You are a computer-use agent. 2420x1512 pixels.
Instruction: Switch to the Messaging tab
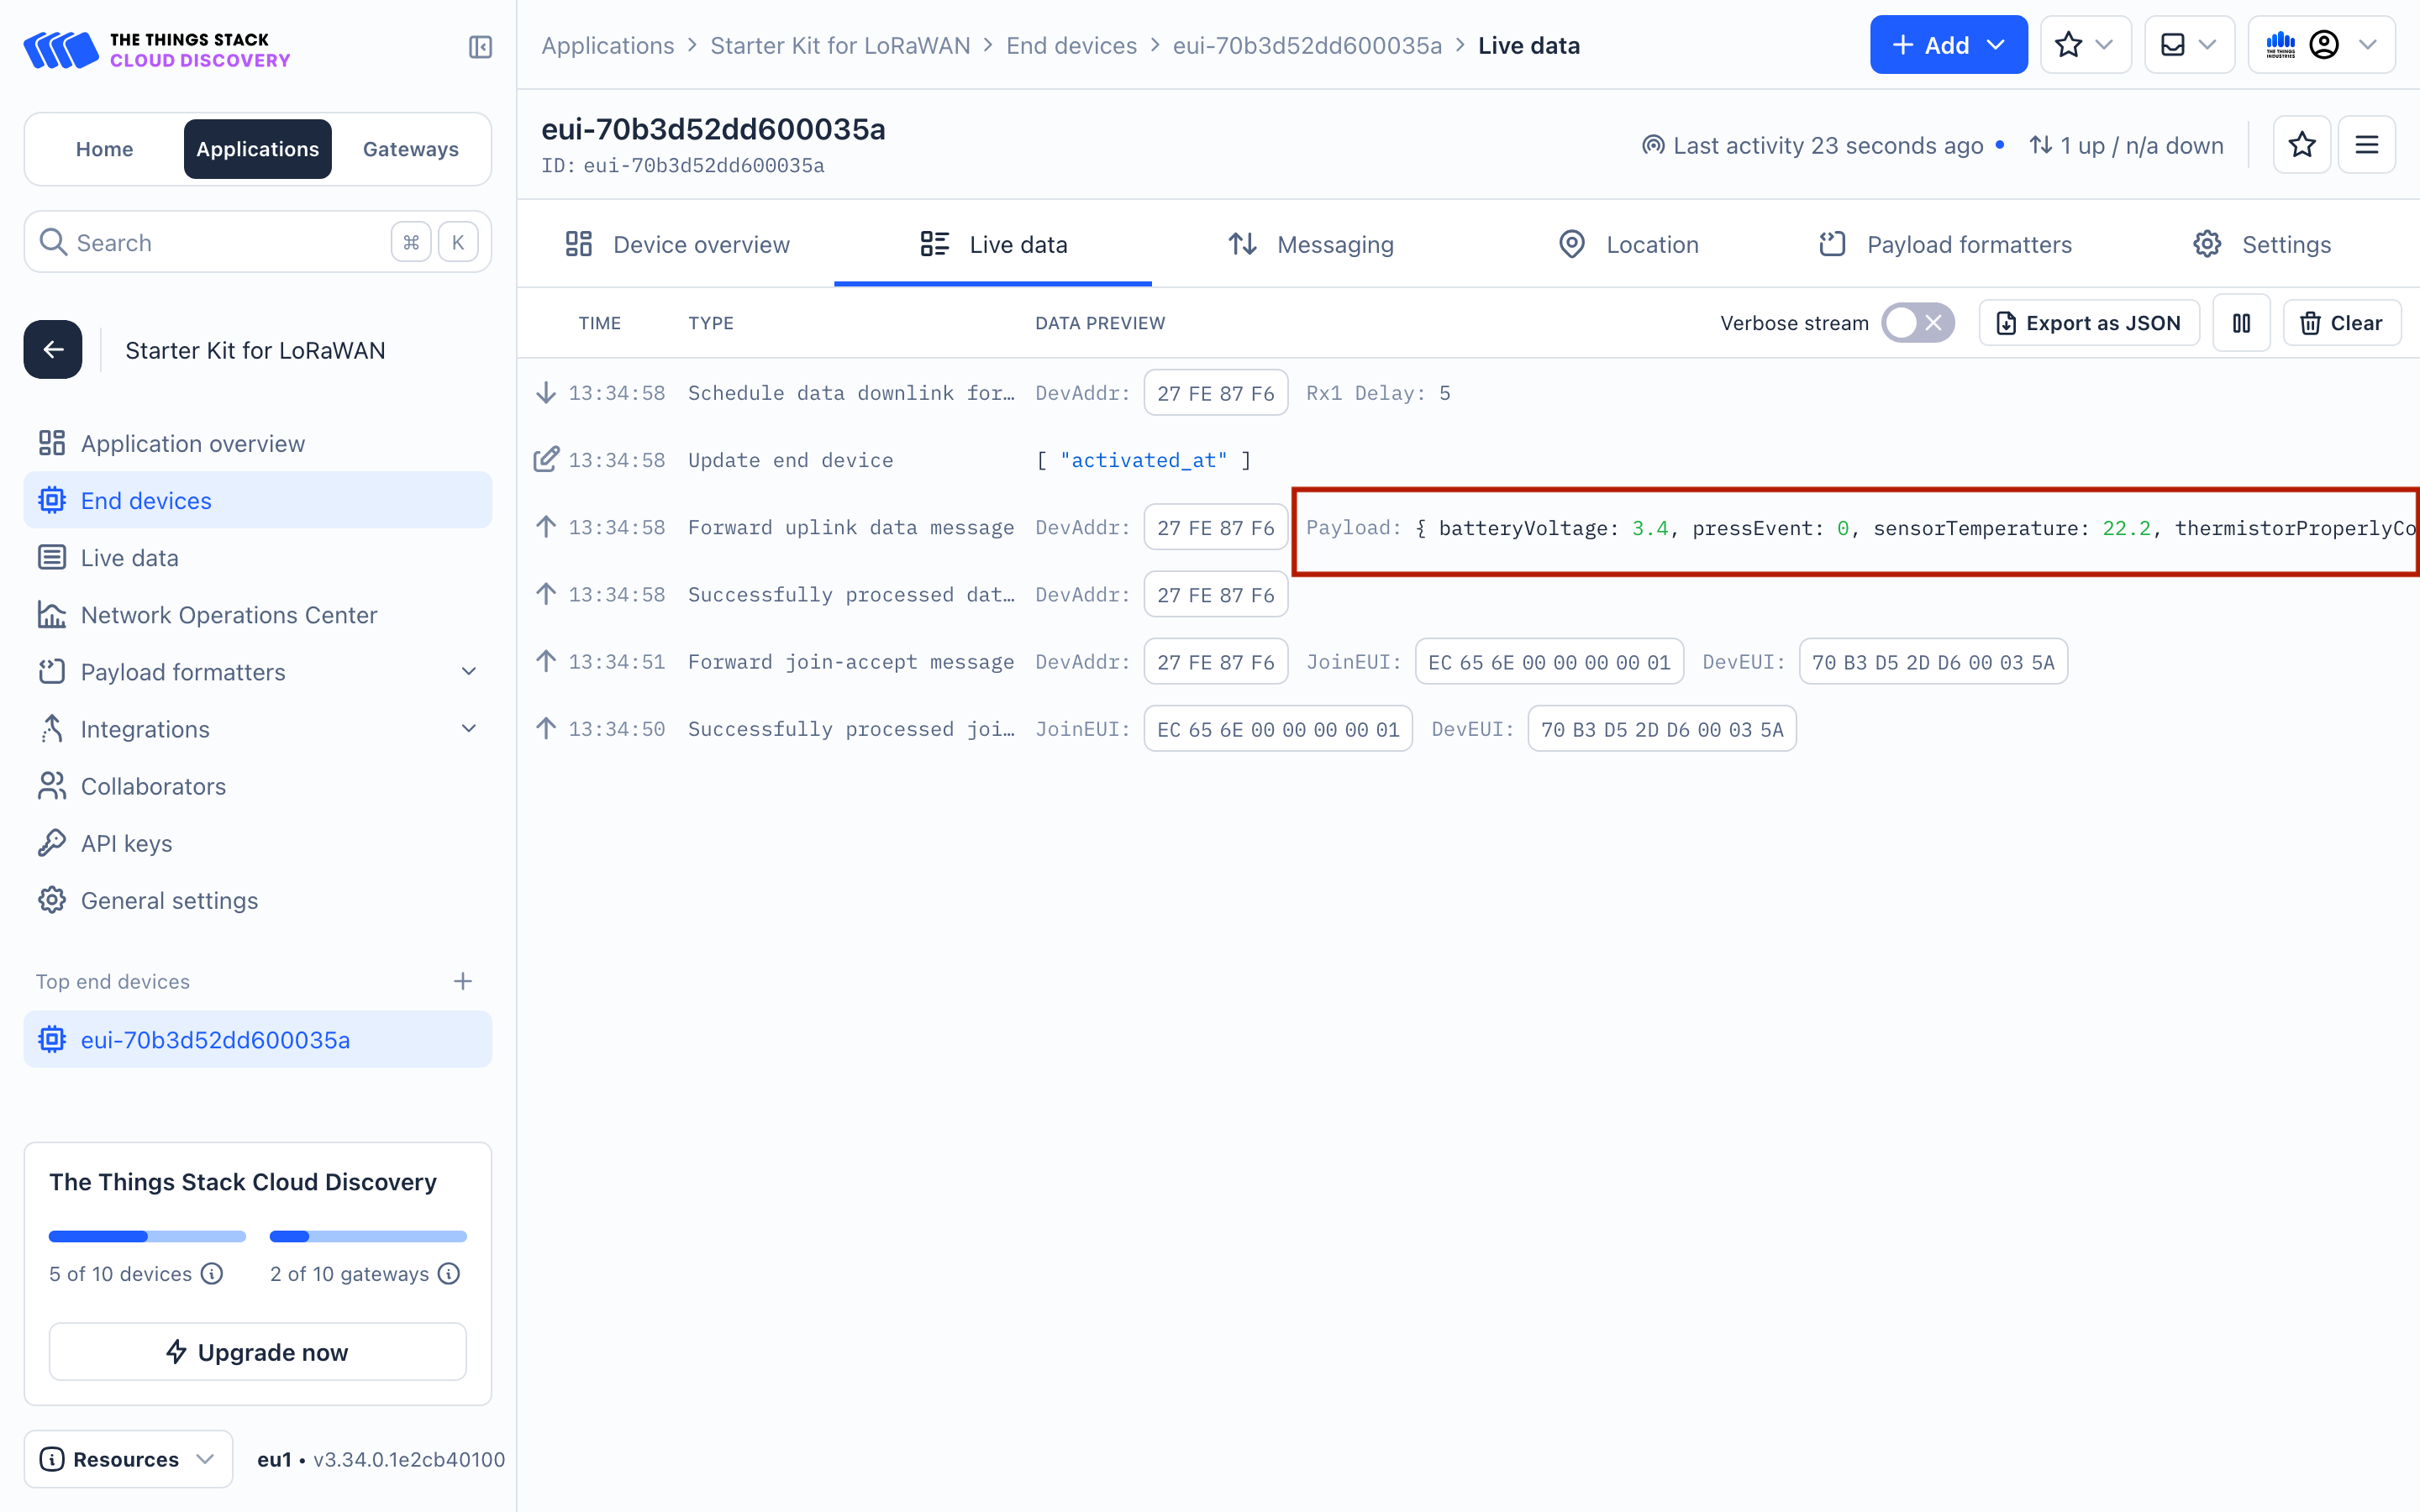click(x=1311, y=244)
